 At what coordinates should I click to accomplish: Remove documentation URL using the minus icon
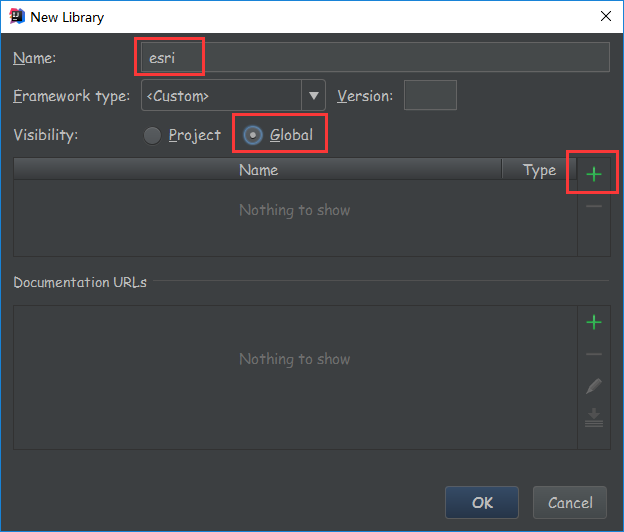point(593,354)
